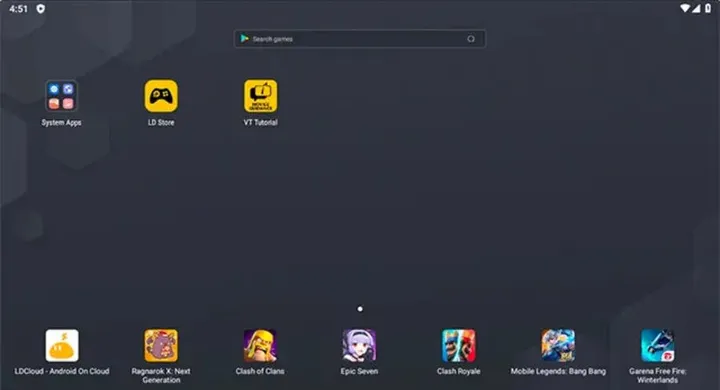Tap the Google Play logo in search bar
Viewport: 720px width, 390px height.
pos(245,39)
